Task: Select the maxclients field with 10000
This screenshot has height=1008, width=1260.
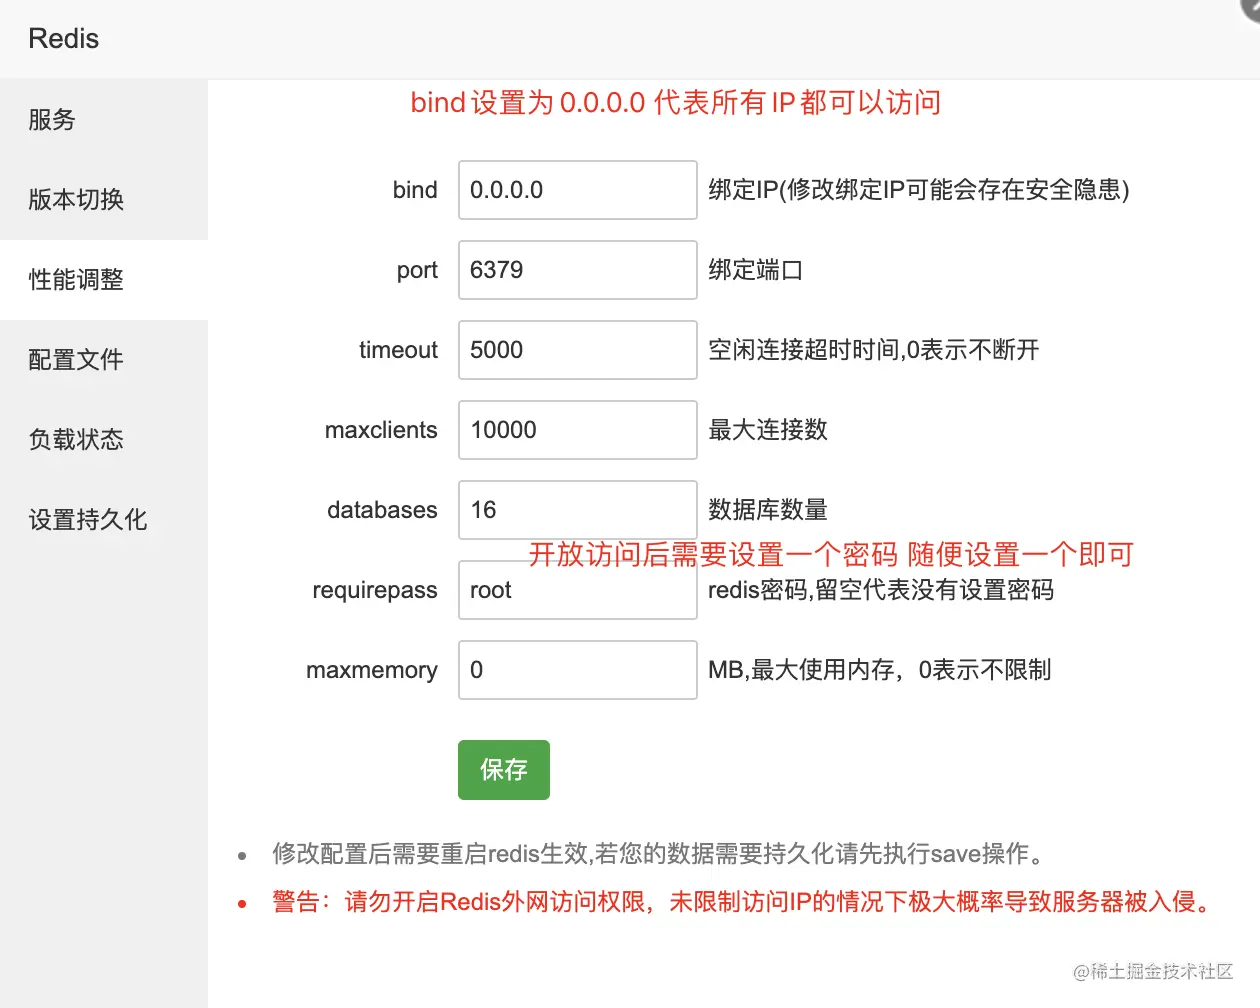Action: [578, 430]
